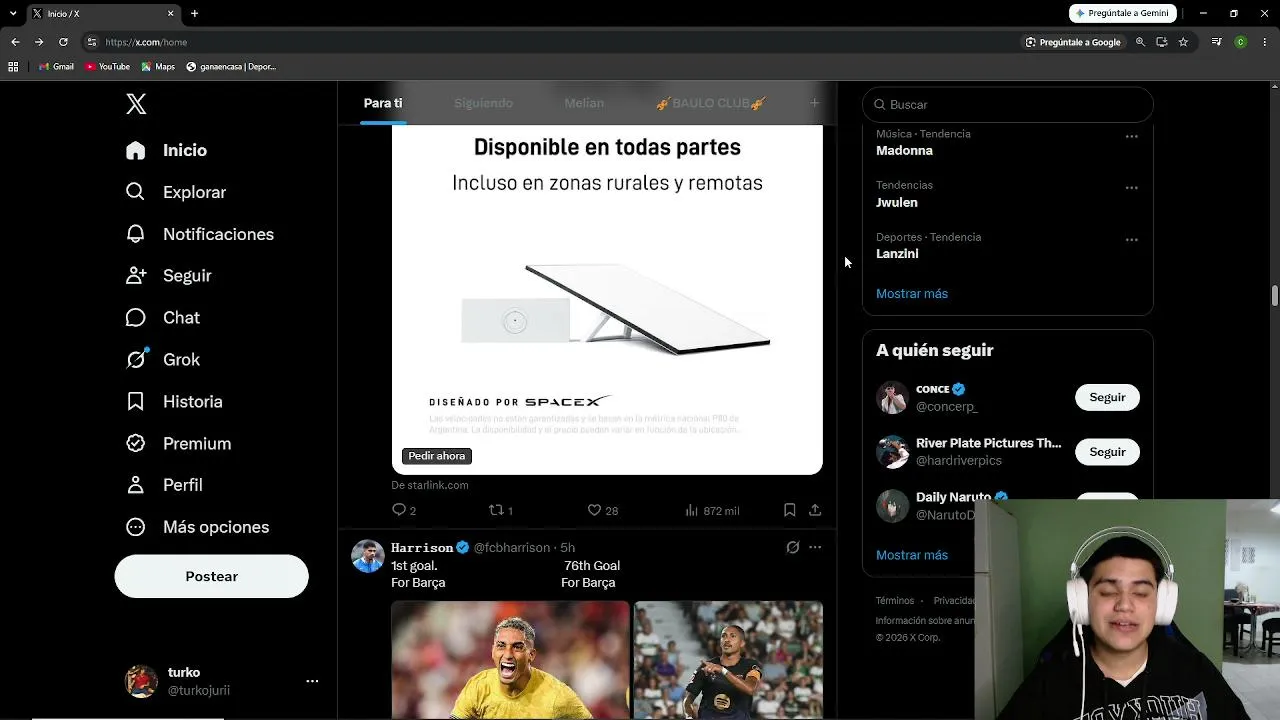Viewport: 1280px width, 720px height.
Task: Click the Chrome forward arrow
Action: (x=39, y=42)
